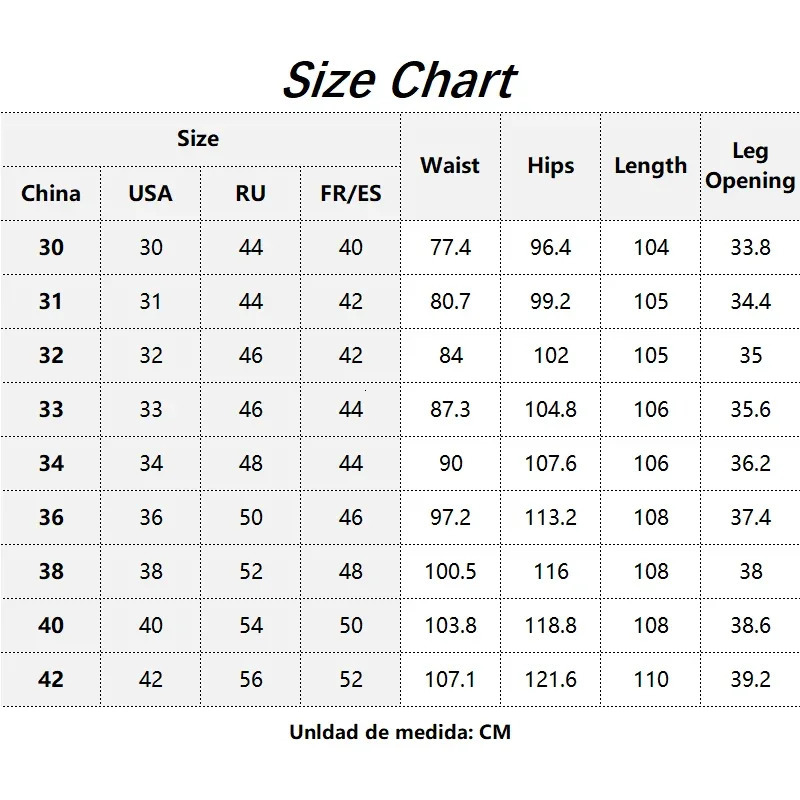Click the merged Size header cell

[x=198, y=139]
